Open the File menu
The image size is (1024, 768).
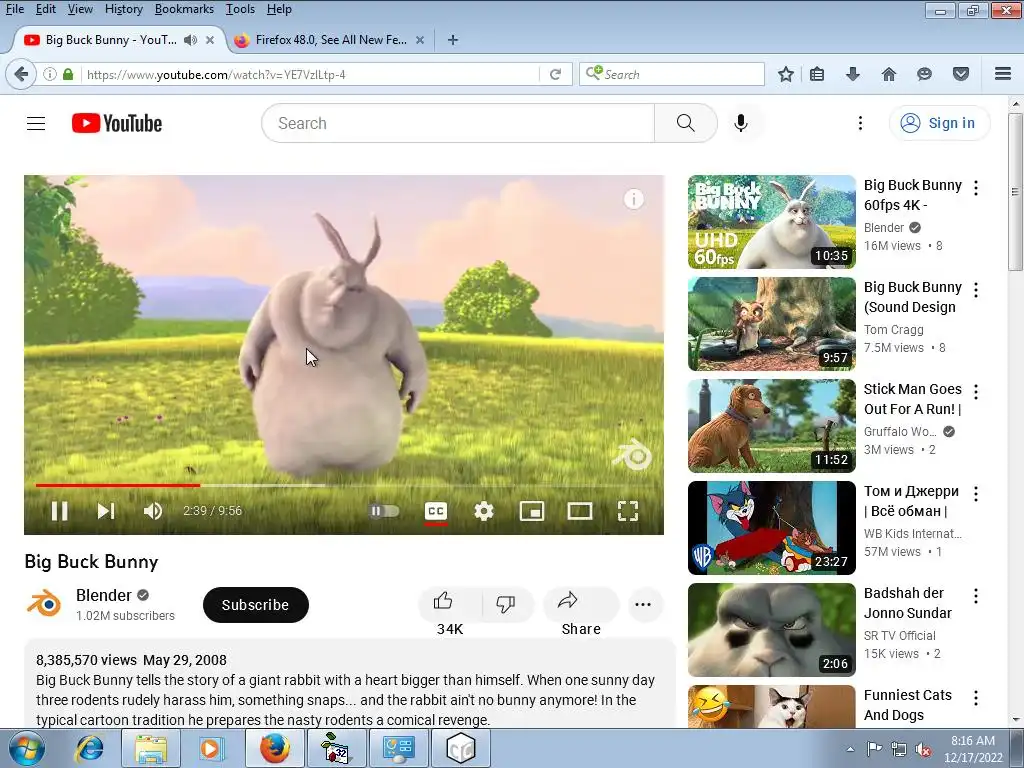pyautogui.click(x=14, y=9)
